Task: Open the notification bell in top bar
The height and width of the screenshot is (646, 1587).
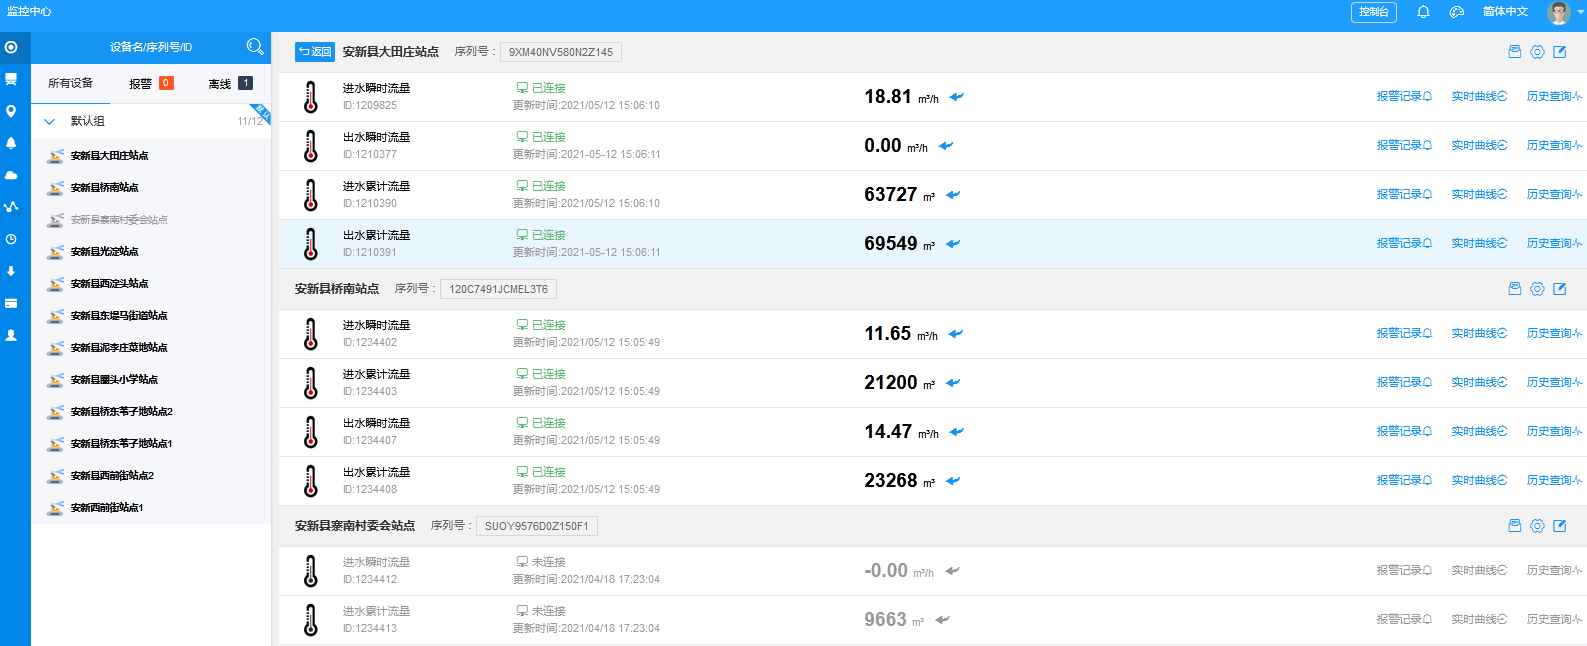Action: point(1423,12)
